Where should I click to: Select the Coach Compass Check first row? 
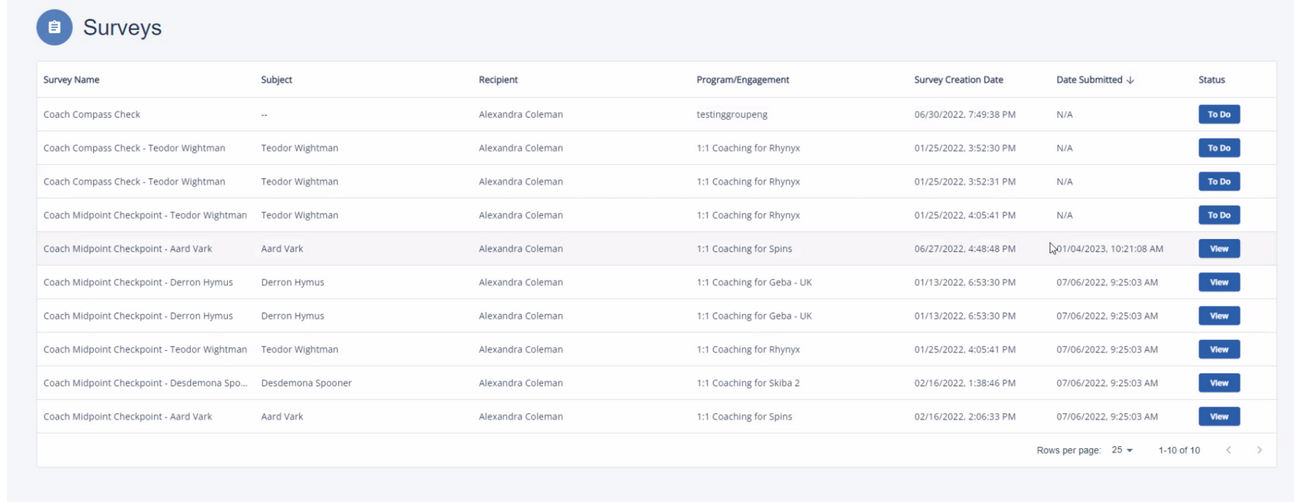[92, 114]
